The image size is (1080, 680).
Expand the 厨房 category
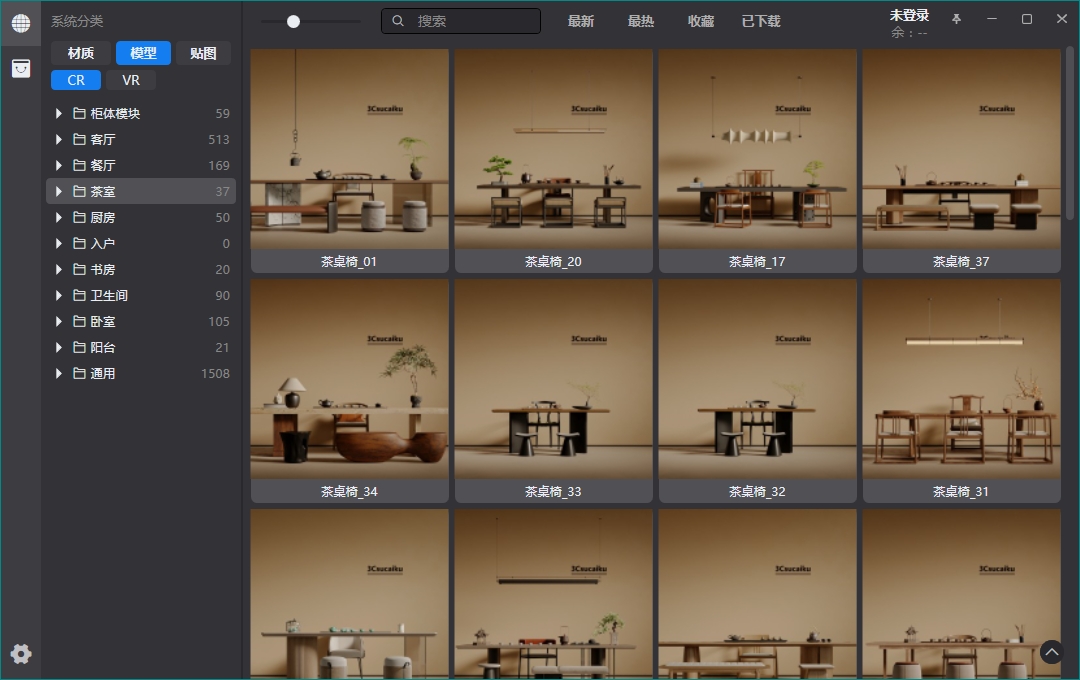[59, 218]
